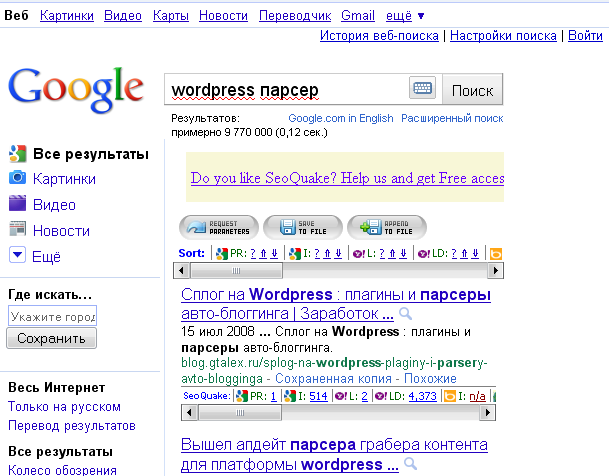Click the sort bar scrollbar left arrow
609x476 pixels.
click(x=181, y=271)
